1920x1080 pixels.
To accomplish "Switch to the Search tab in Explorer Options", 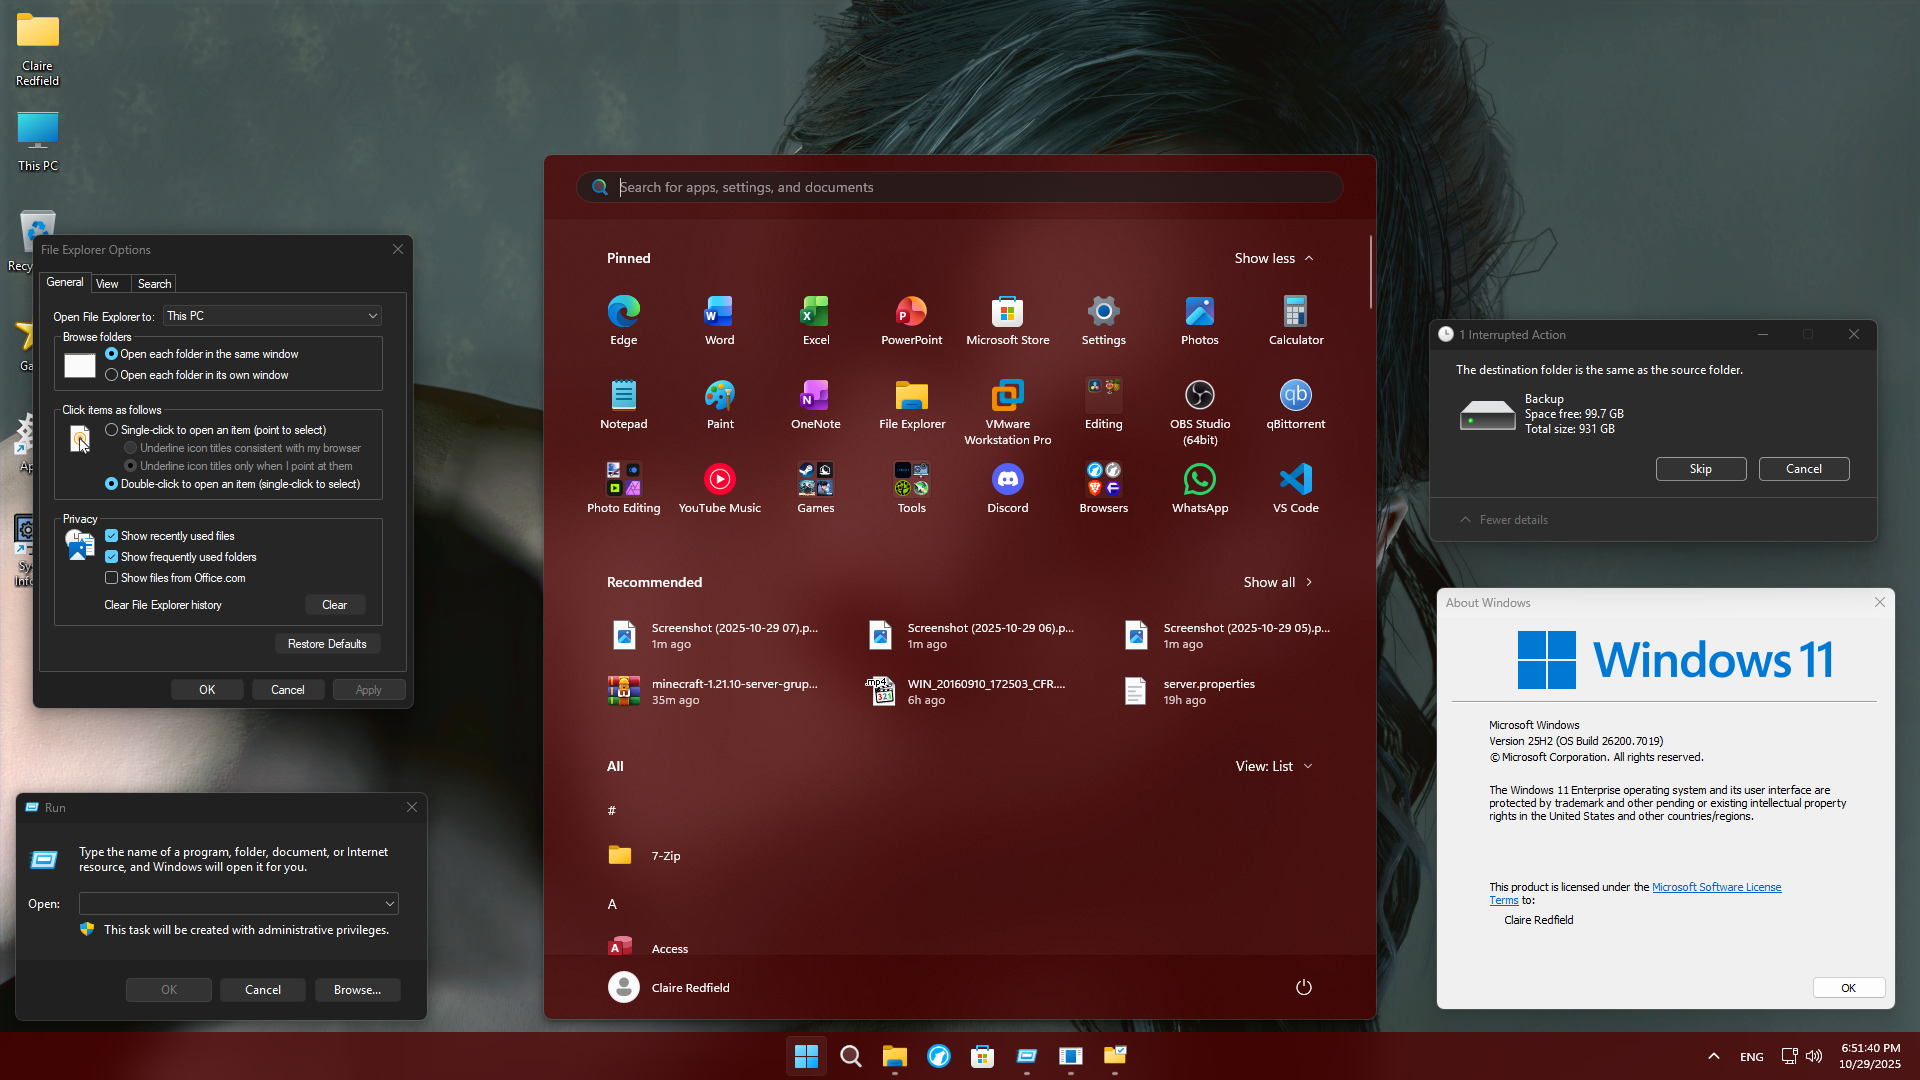I will point(154,284).
